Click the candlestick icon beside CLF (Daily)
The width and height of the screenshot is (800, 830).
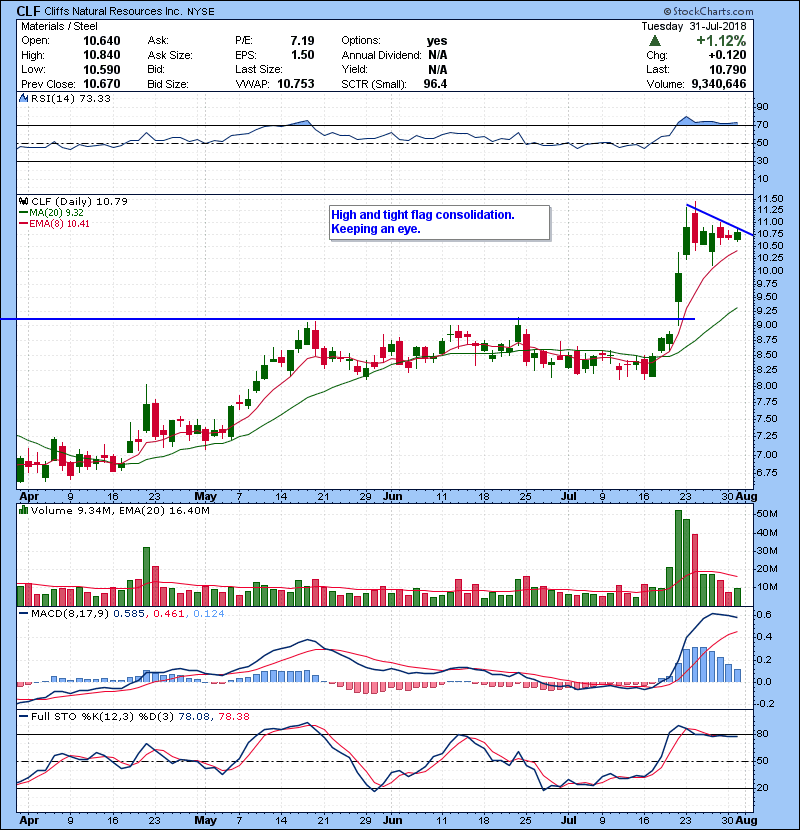click(x=23, y=201)
